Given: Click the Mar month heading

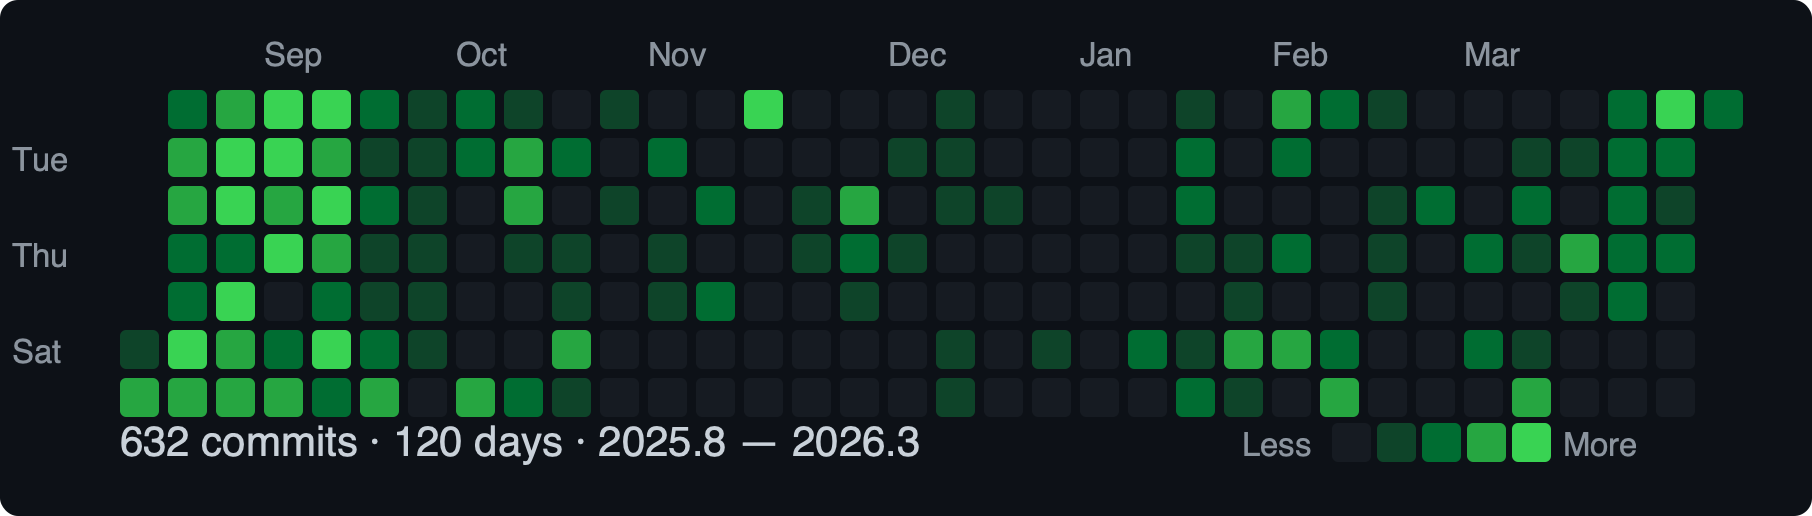Looking at the screenshot, I should click(x=1491, y=55).
